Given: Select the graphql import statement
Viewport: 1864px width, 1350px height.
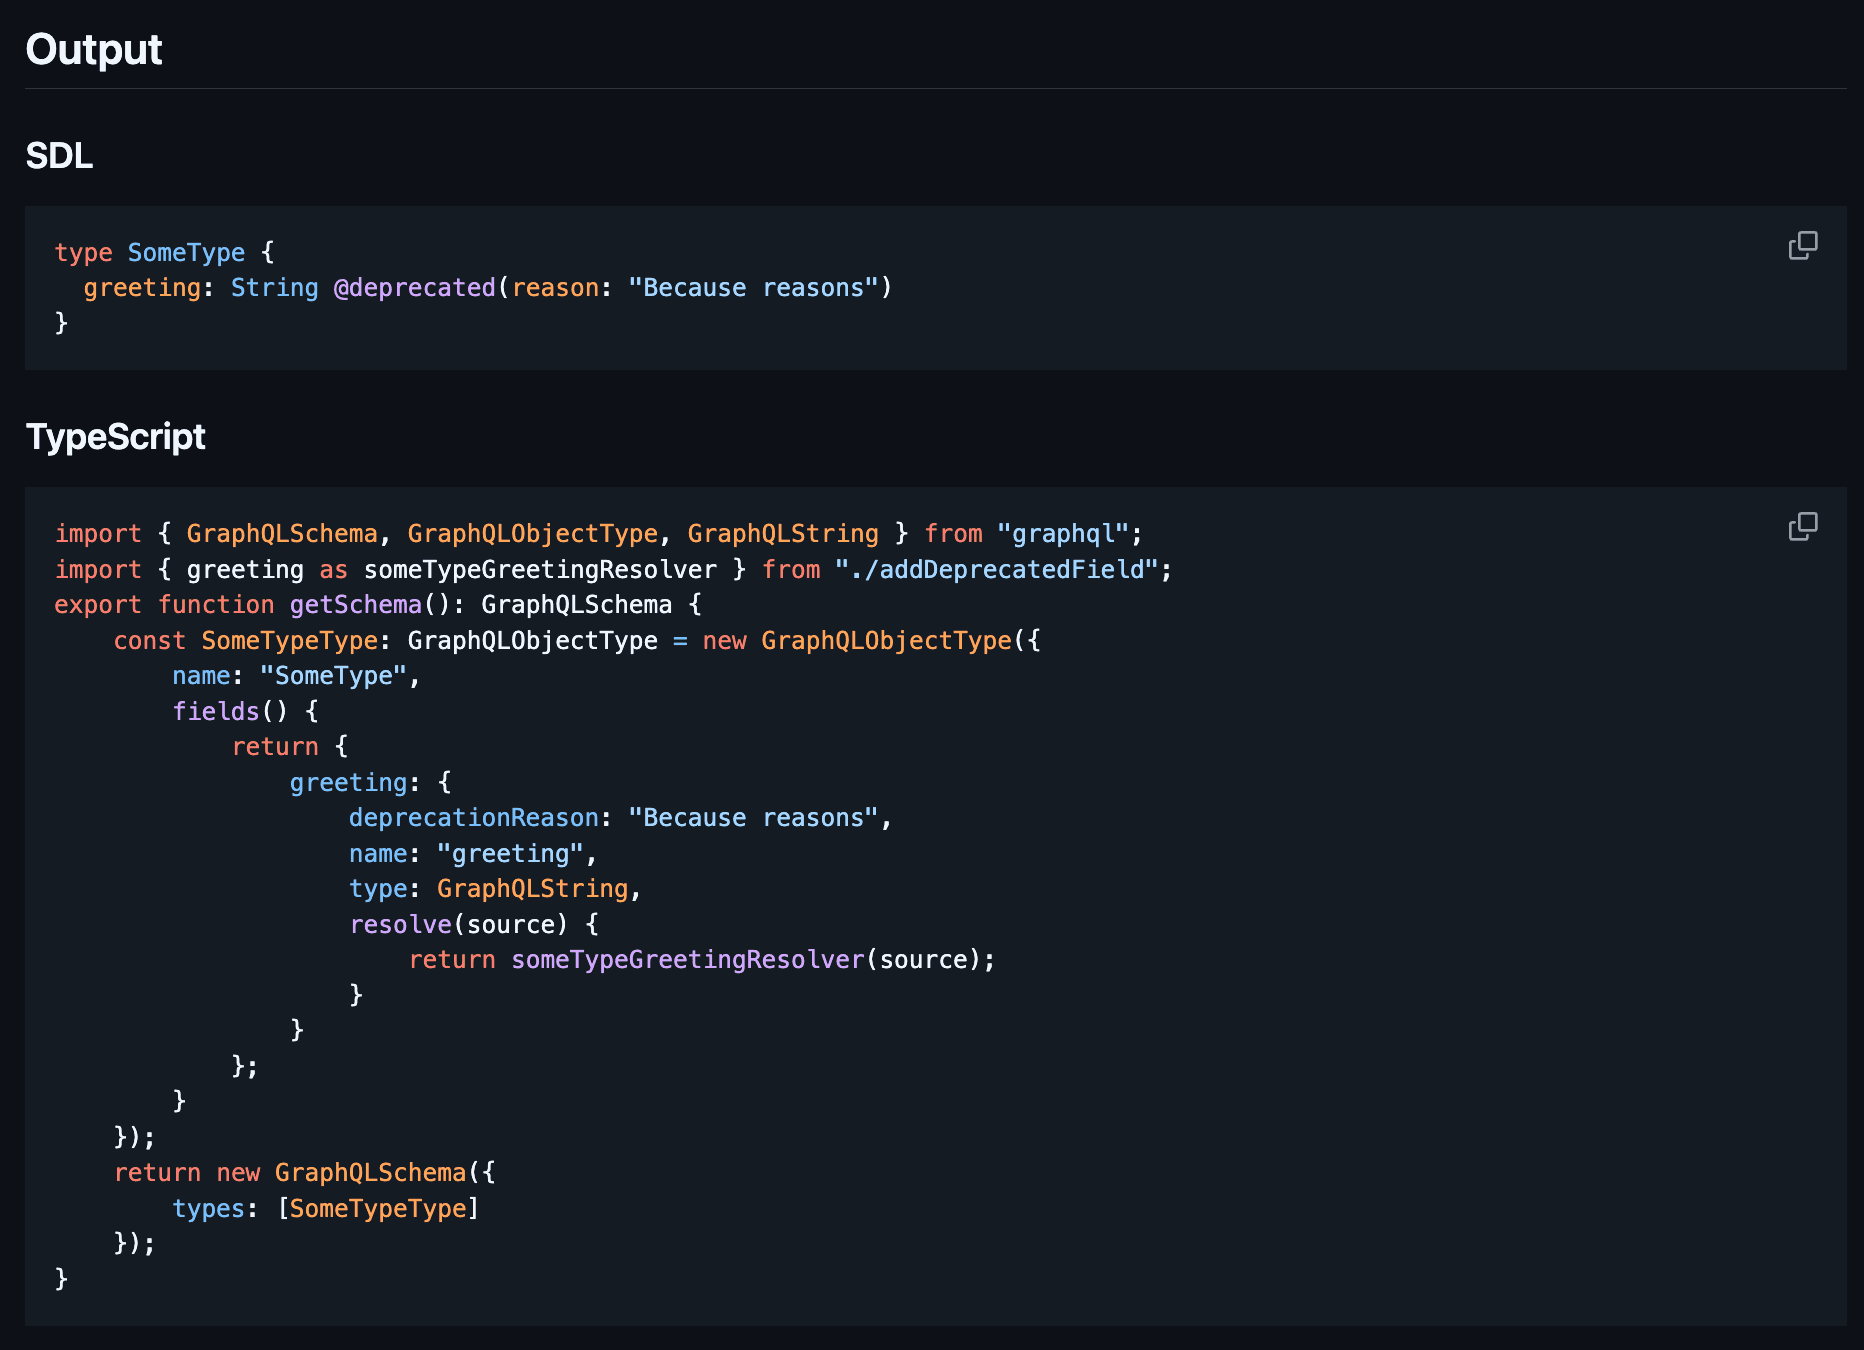Looking at the screenshot, I should pyautogui.click(x=598, y=533).
